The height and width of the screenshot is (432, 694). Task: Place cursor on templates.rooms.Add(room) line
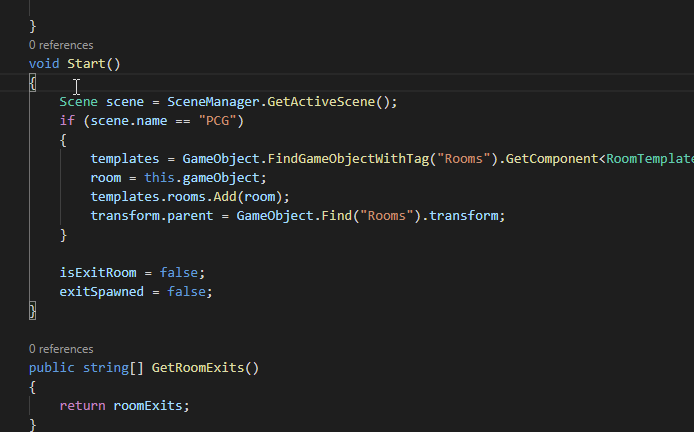coord(190,197)
